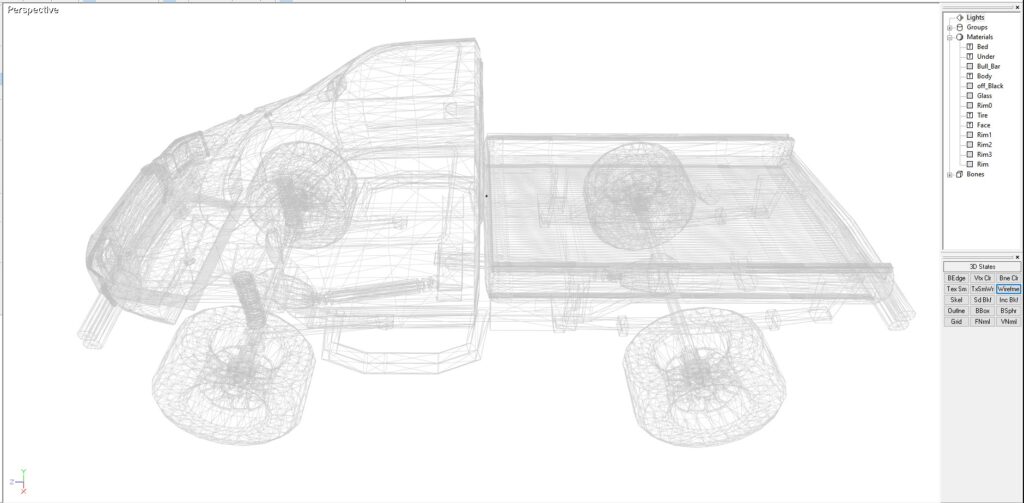Viewport: 1024px width, 503px height.
Task: Click the Bed material texture icon
Action: [x=969, y=47]
